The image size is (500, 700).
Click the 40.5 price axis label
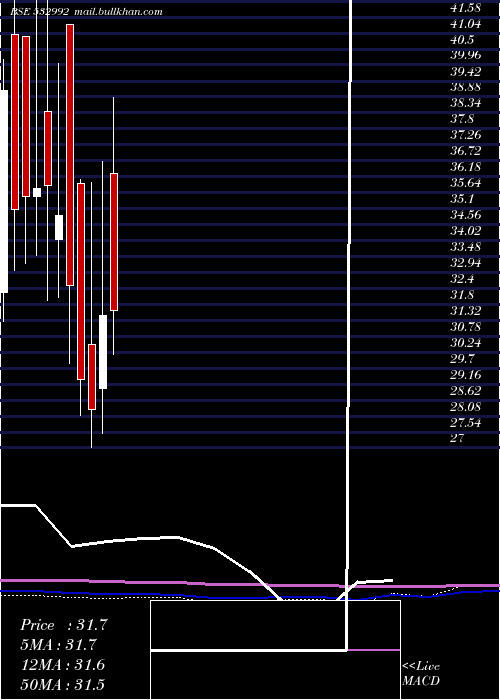tap(462, 40)
